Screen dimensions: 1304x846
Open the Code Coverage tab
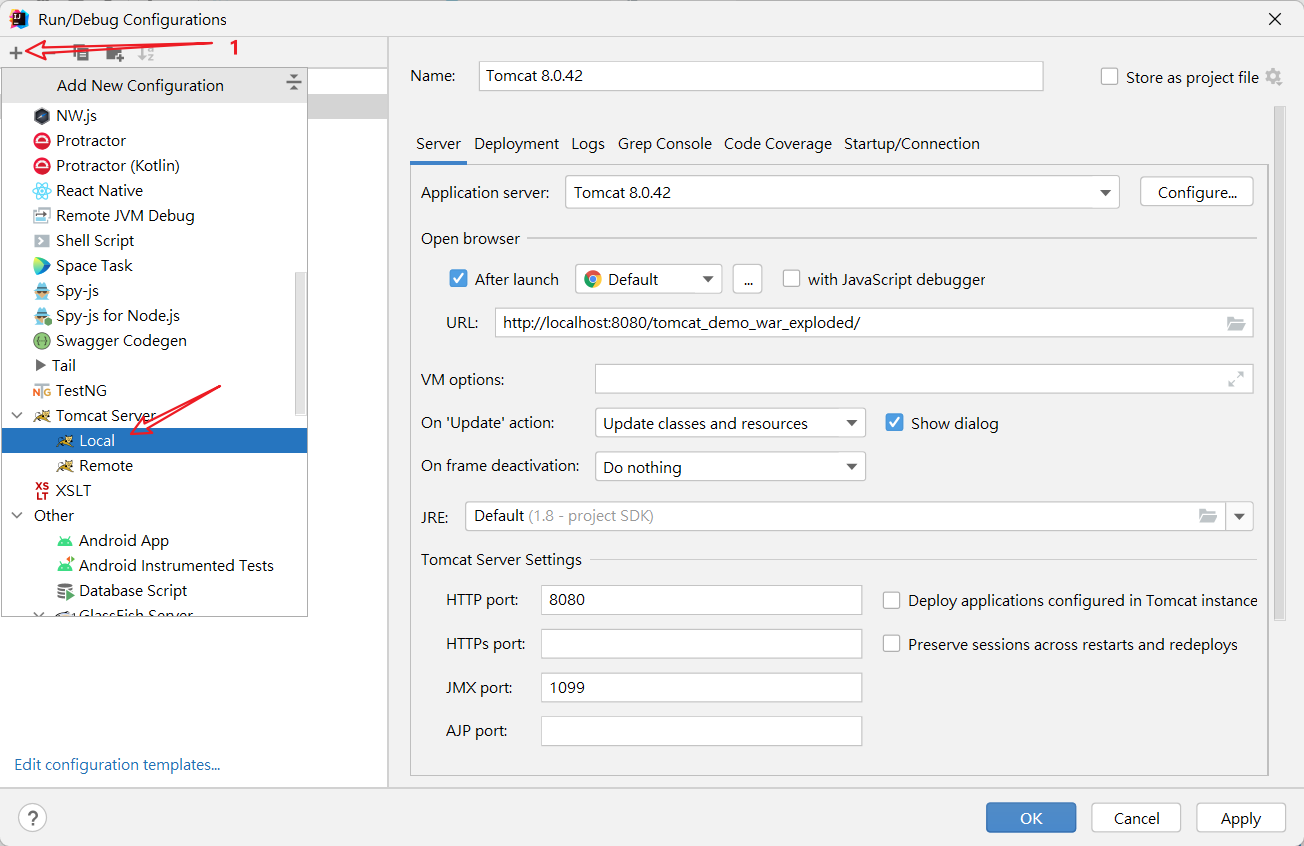(778, 143)
